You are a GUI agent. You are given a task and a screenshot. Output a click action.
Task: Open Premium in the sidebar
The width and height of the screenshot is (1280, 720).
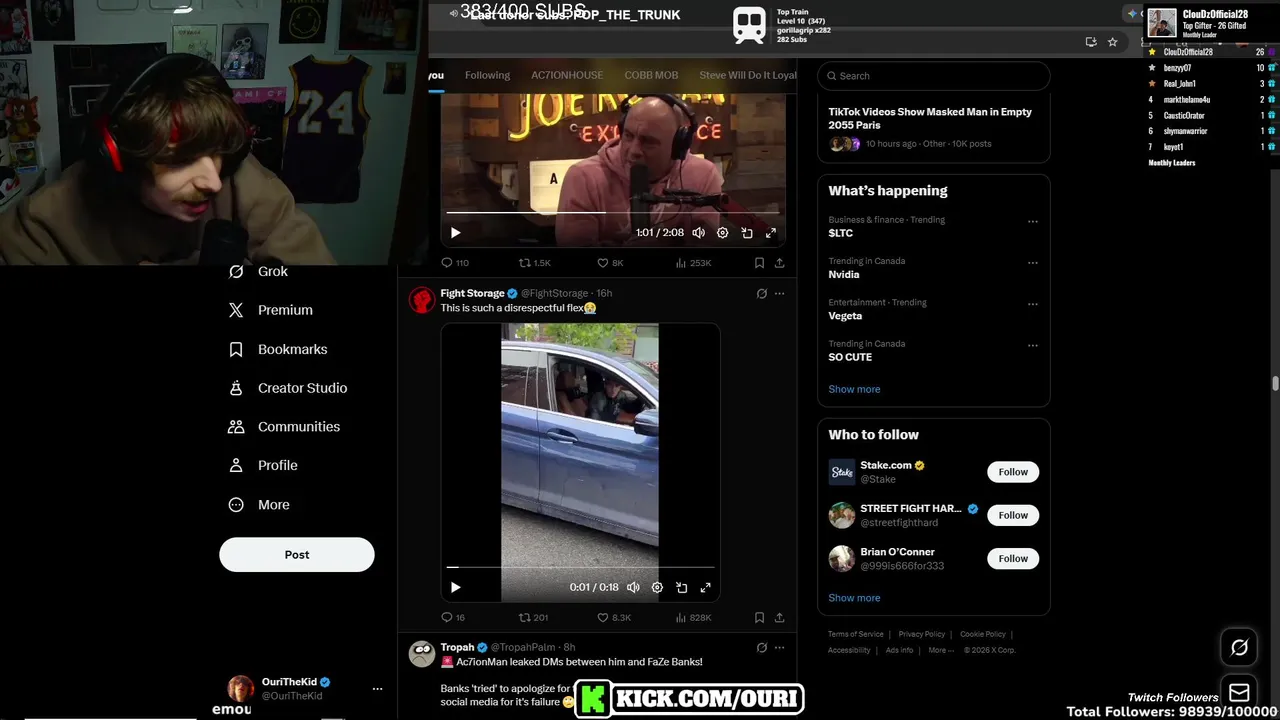[270, 310]
